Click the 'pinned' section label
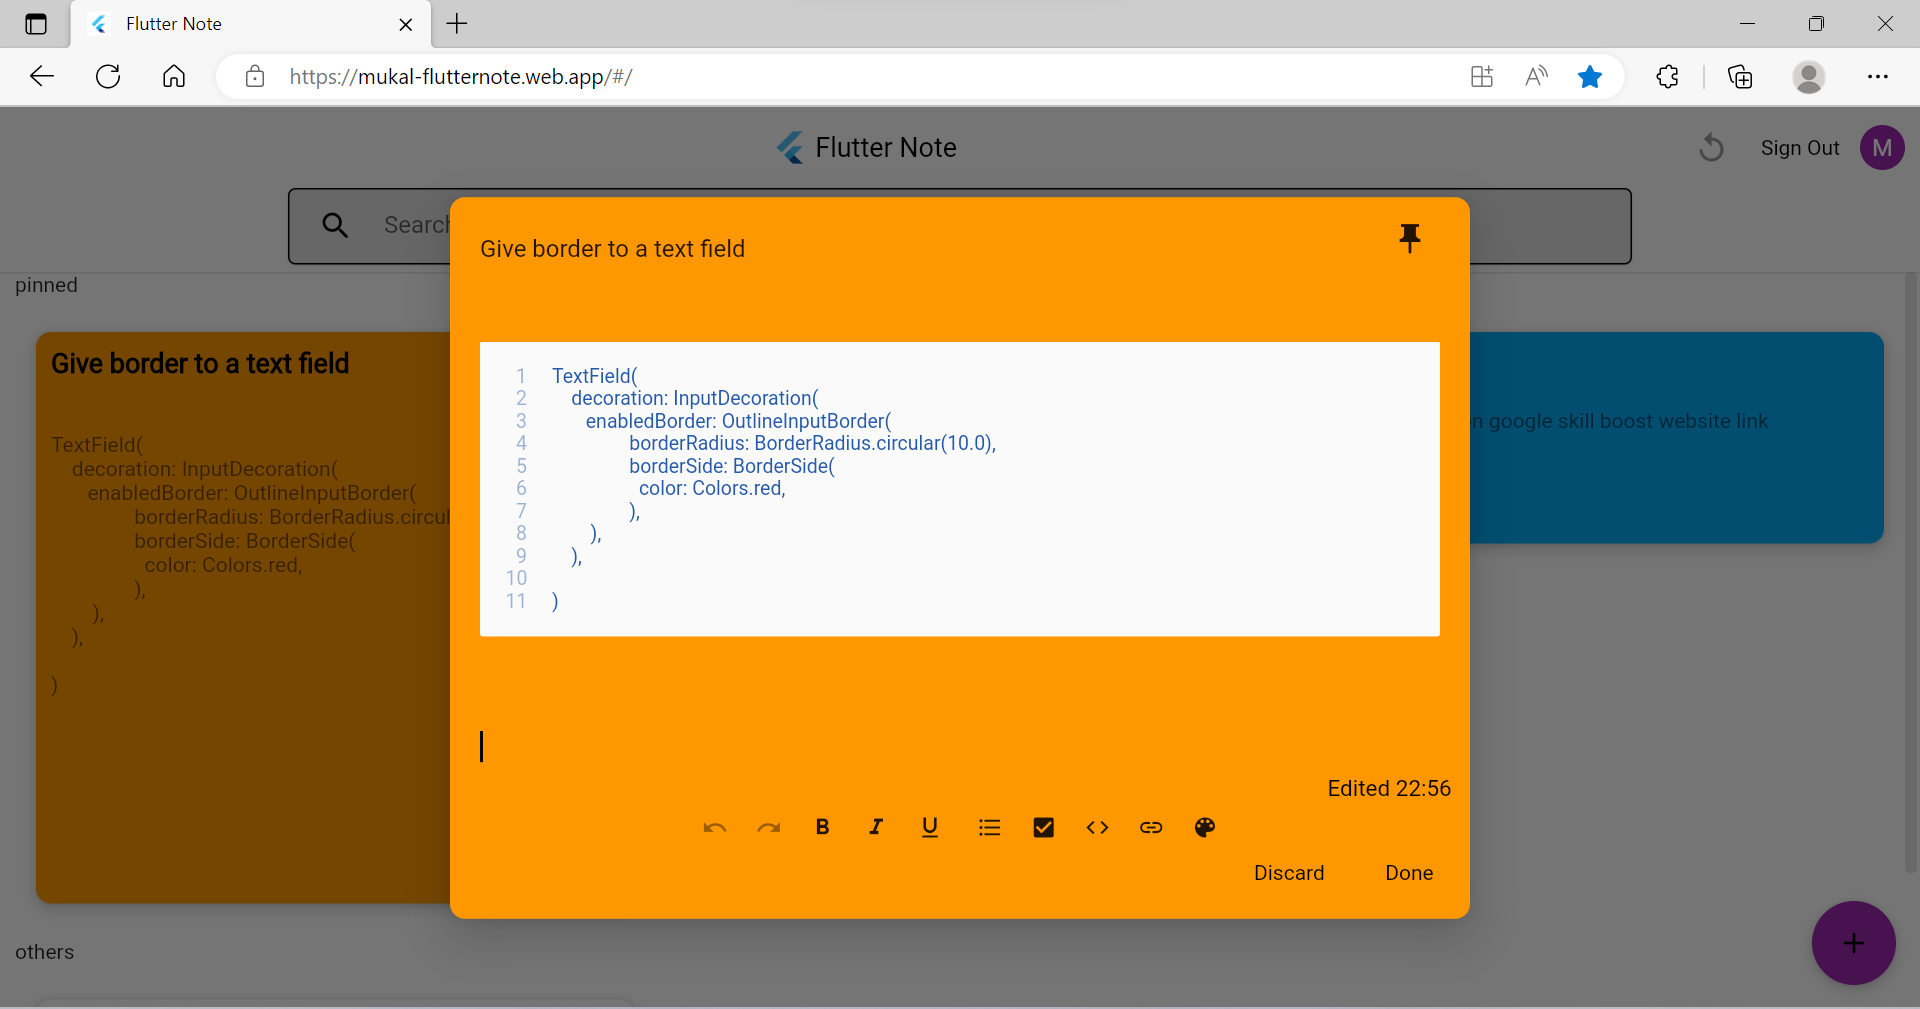Image resolution: width=1920 pixels, height=1009 pixels. coord(46,285)
